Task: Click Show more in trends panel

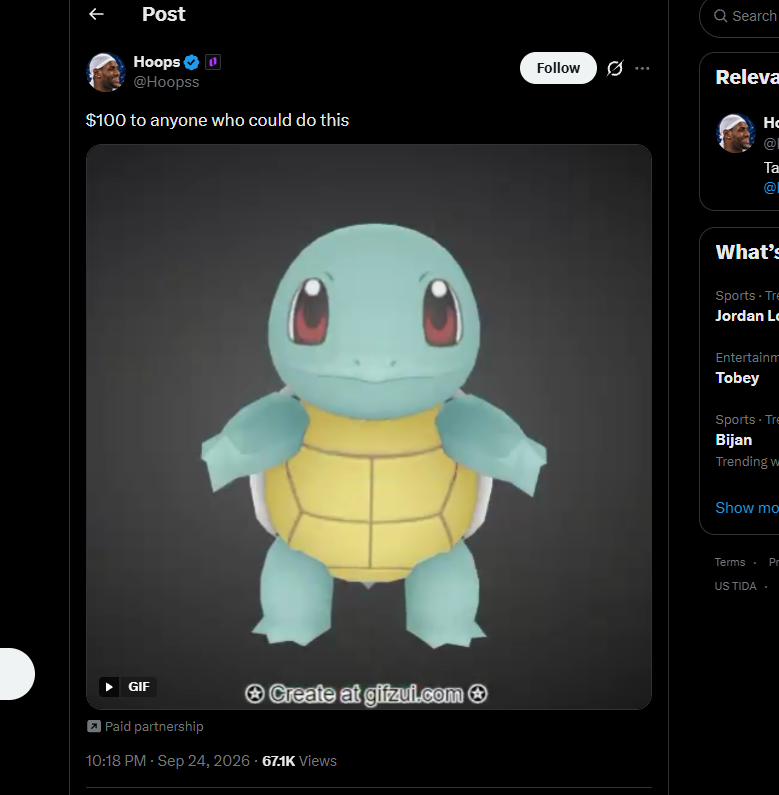Action: pyautogui.click(x=747, y=508)
